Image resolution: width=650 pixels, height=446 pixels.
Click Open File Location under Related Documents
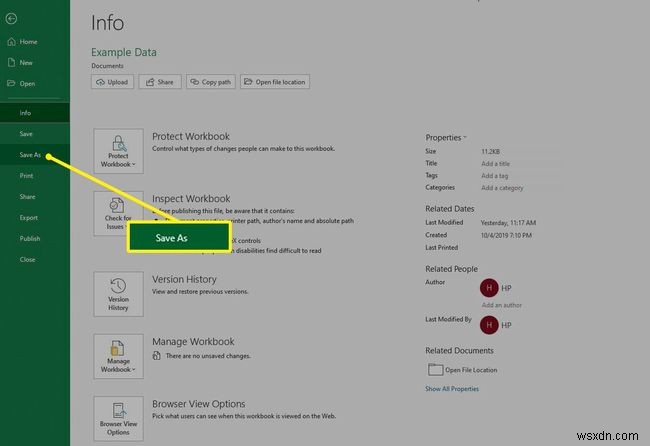pyautogui.click(x=462, y=369)
